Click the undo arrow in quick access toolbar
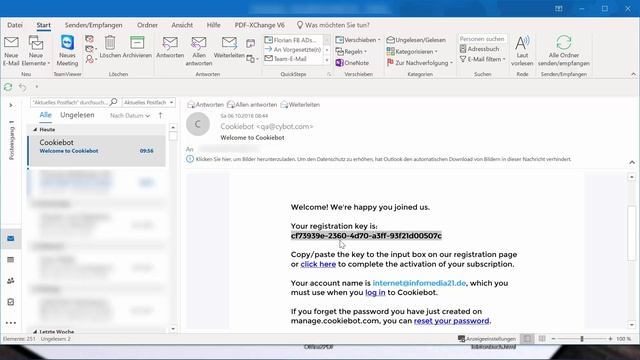Screen dimensions: 640x360 tap(22, 87)
